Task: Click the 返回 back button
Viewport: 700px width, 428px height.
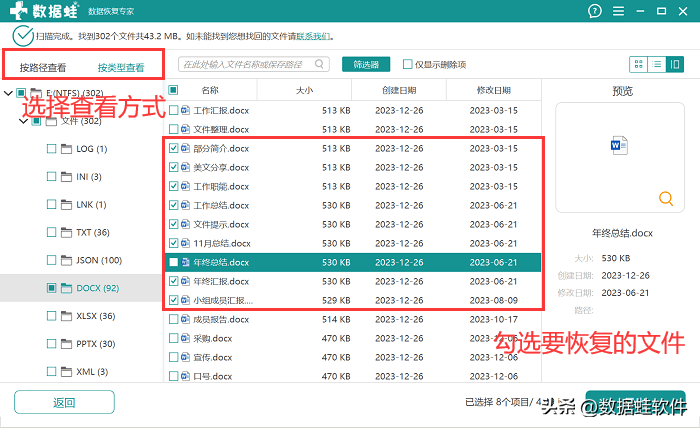Action: coord(64,403)
